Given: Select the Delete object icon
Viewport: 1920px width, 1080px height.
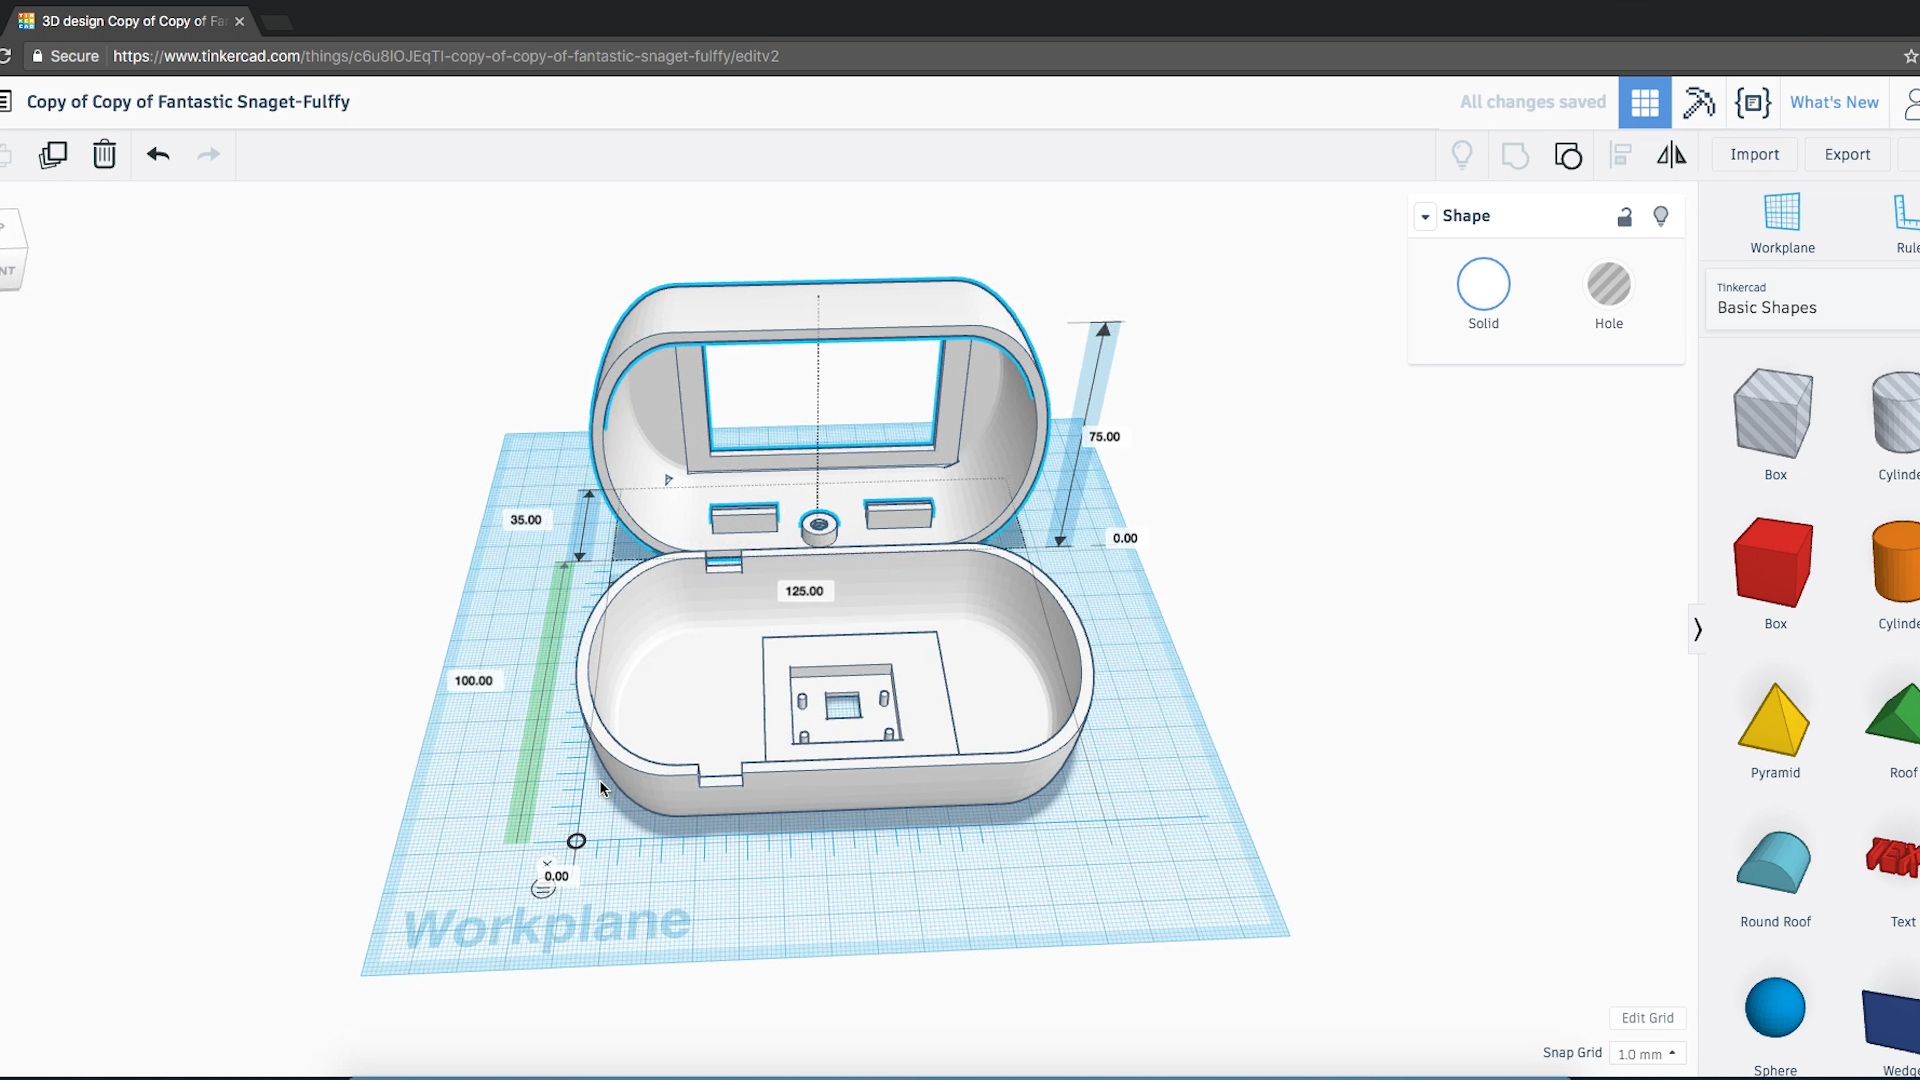Looking at the screenshot, I should tap(103, 154).
